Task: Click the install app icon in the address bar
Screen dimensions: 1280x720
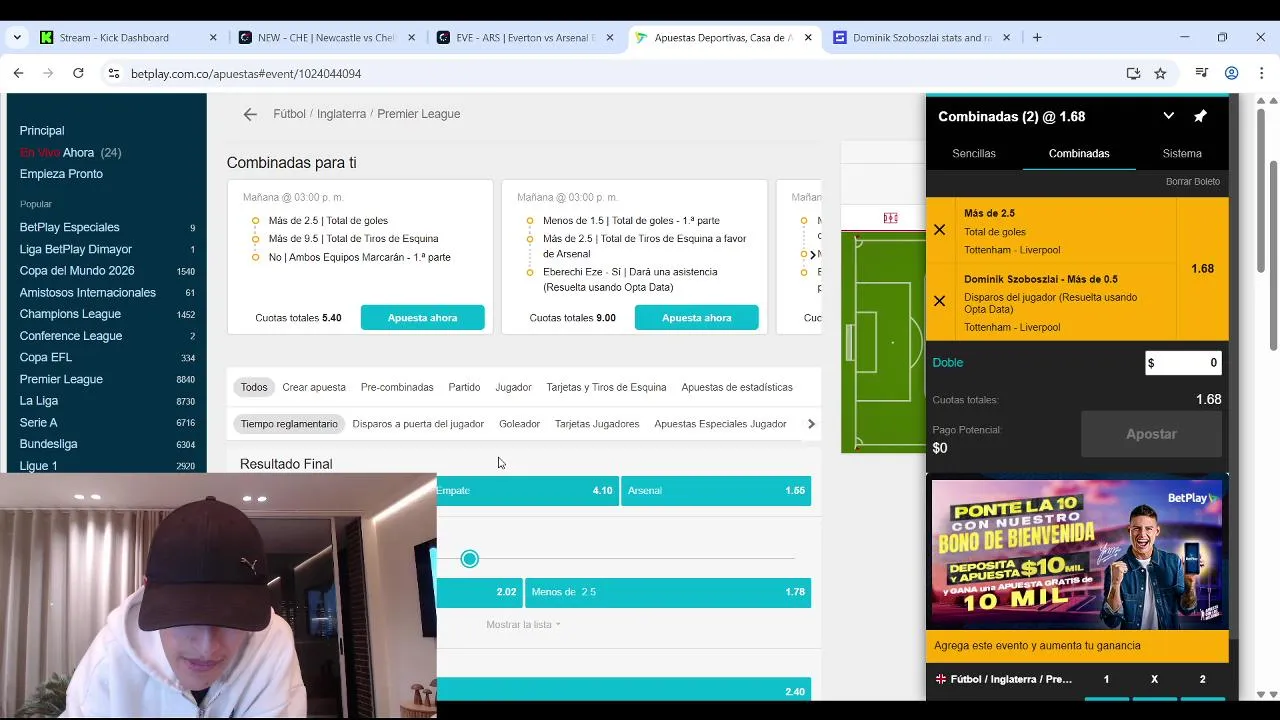Action: click(1133, 73)
